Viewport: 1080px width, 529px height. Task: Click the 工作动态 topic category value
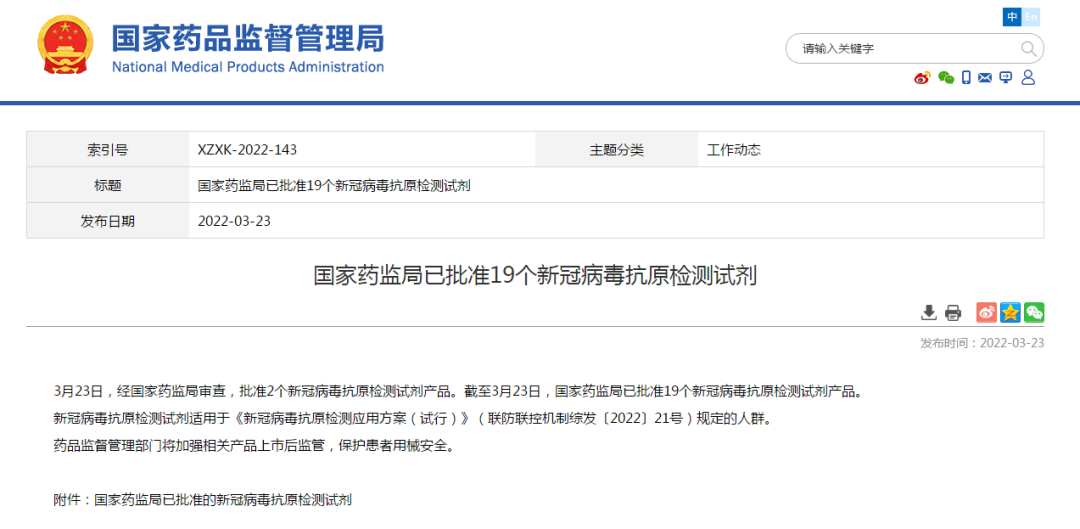733,150
